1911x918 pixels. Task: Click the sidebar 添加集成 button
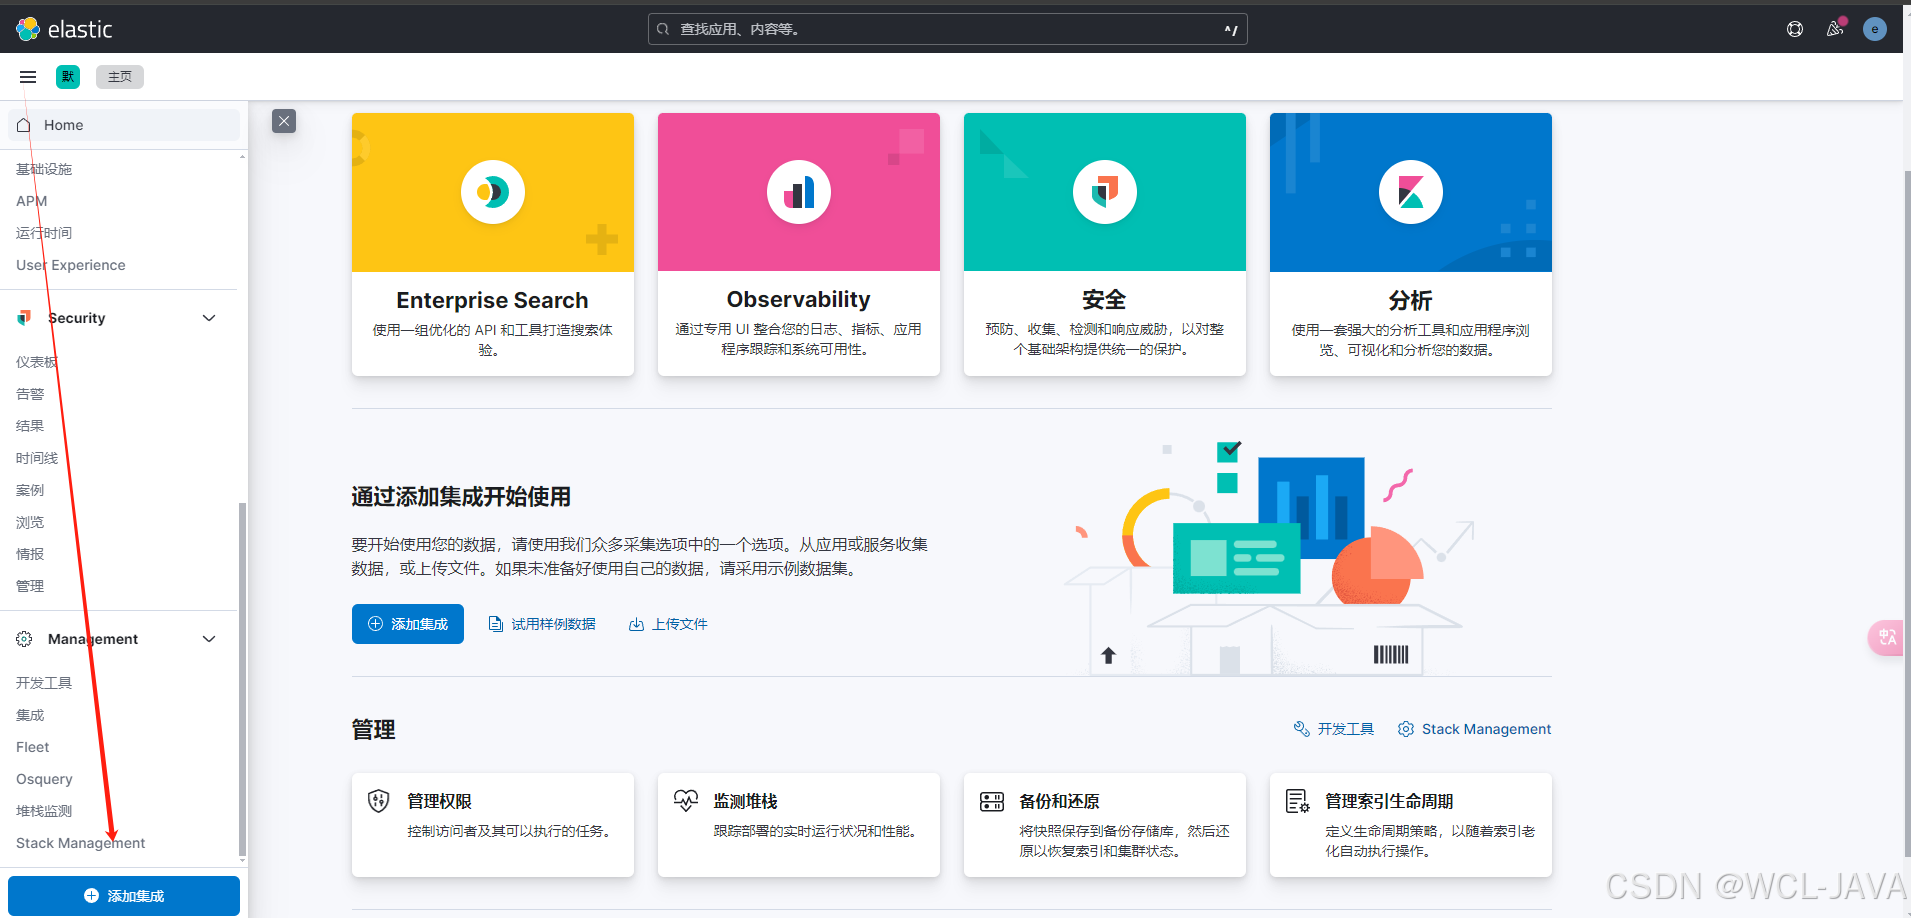[124, 896]
